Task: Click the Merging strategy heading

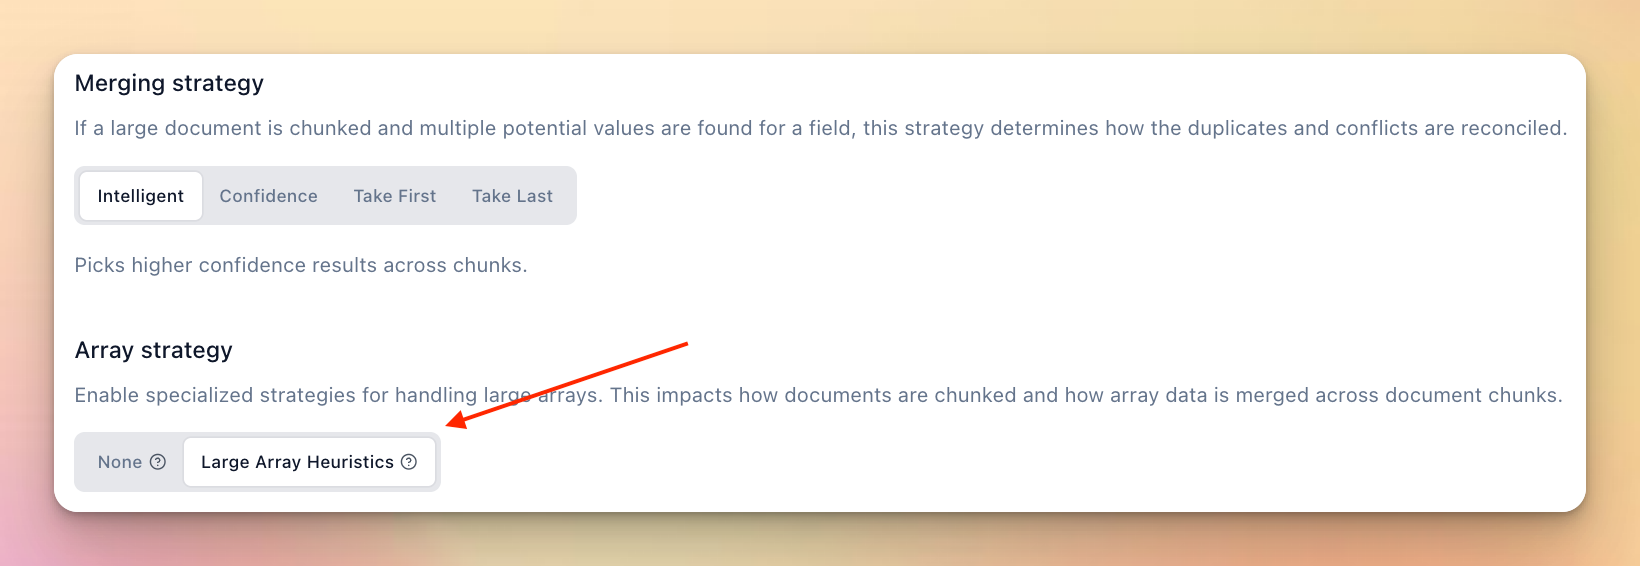Action: click(169, 83)
